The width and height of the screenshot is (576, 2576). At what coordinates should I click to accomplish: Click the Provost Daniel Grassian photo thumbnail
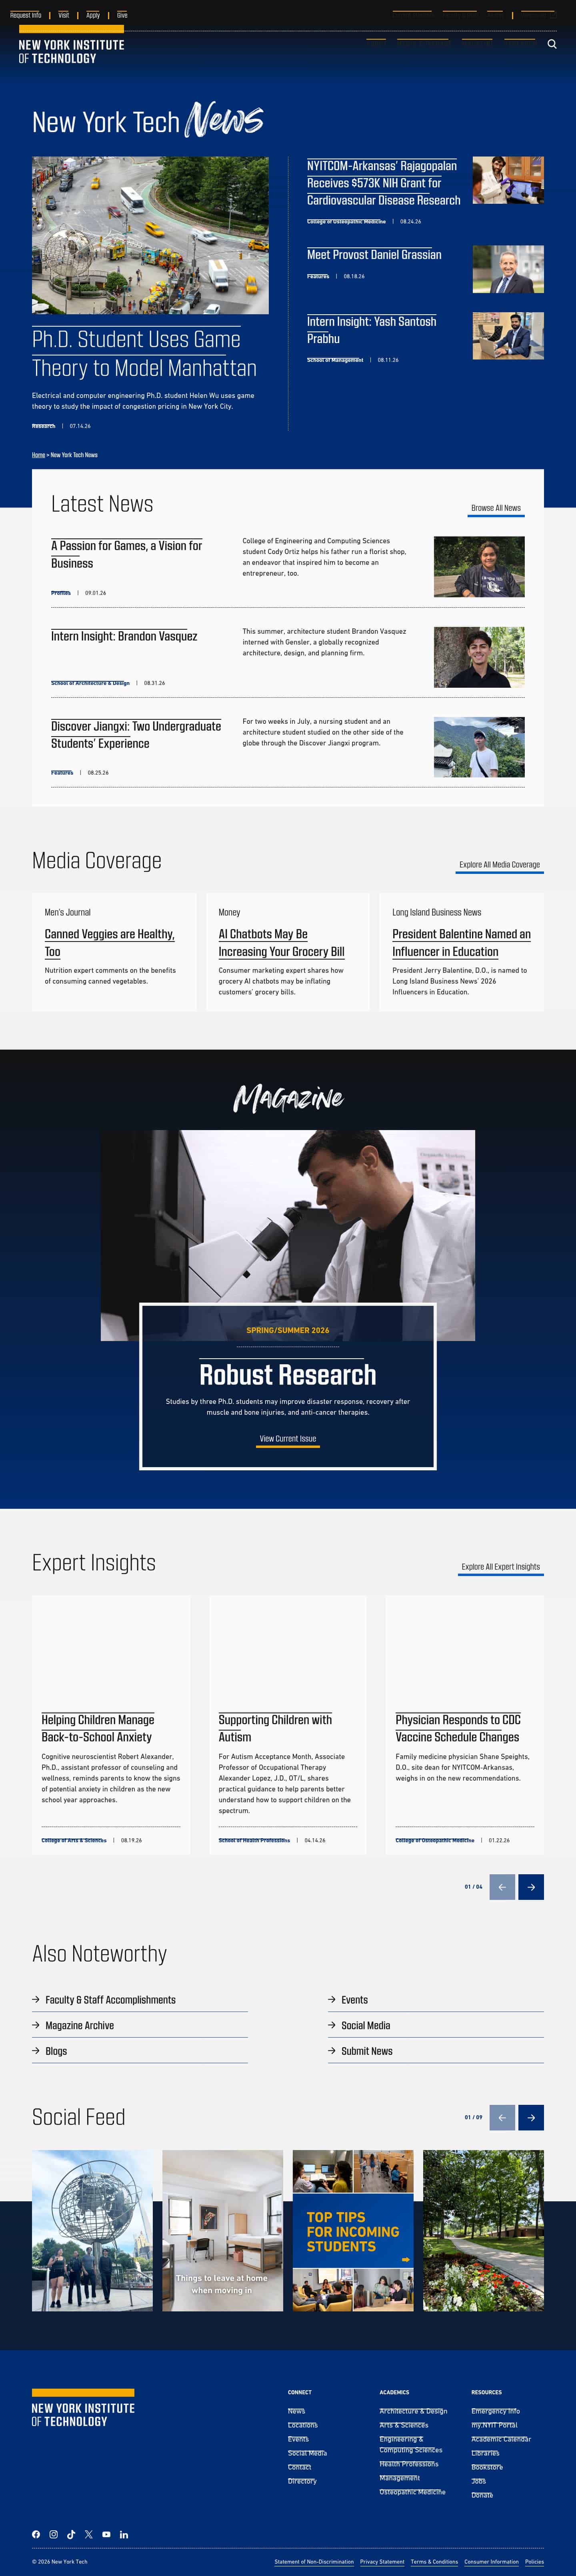[508, 269]
